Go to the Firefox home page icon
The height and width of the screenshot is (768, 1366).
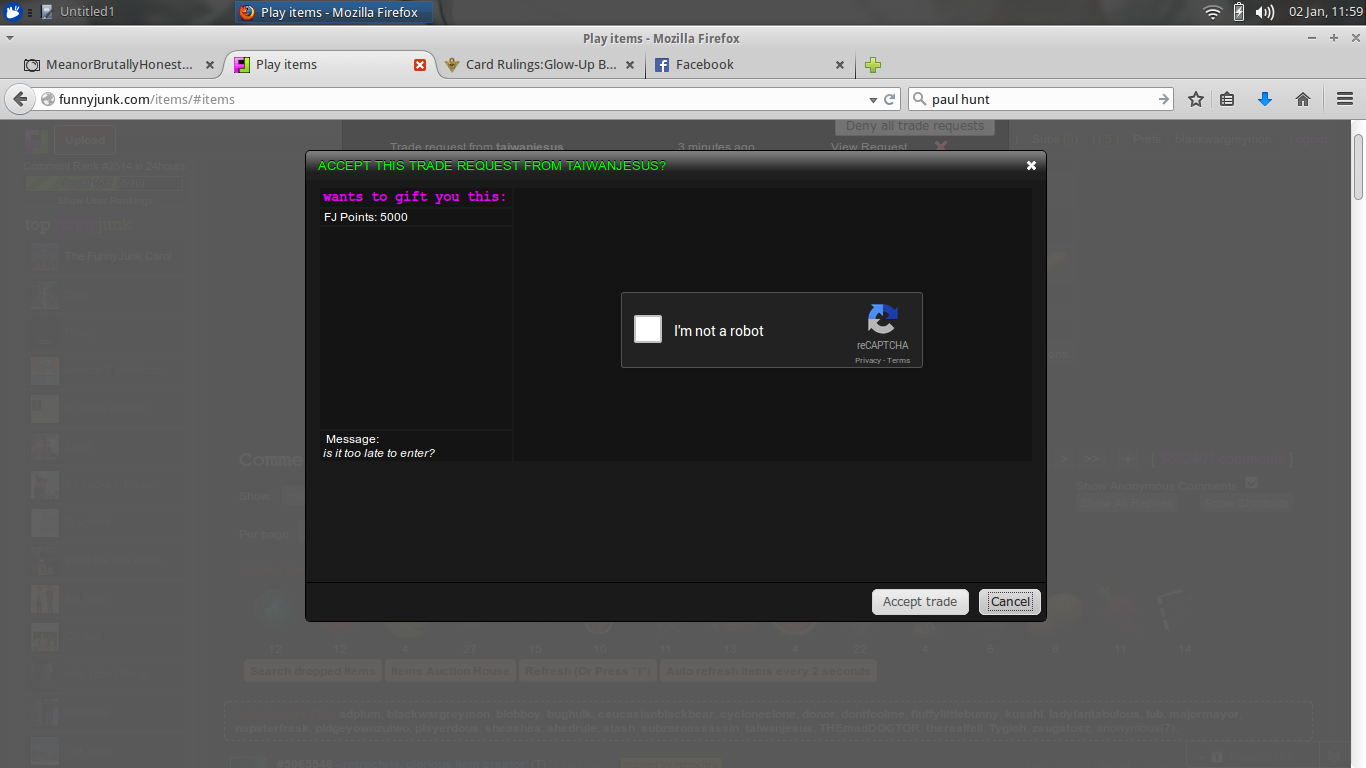[1302, 99]
